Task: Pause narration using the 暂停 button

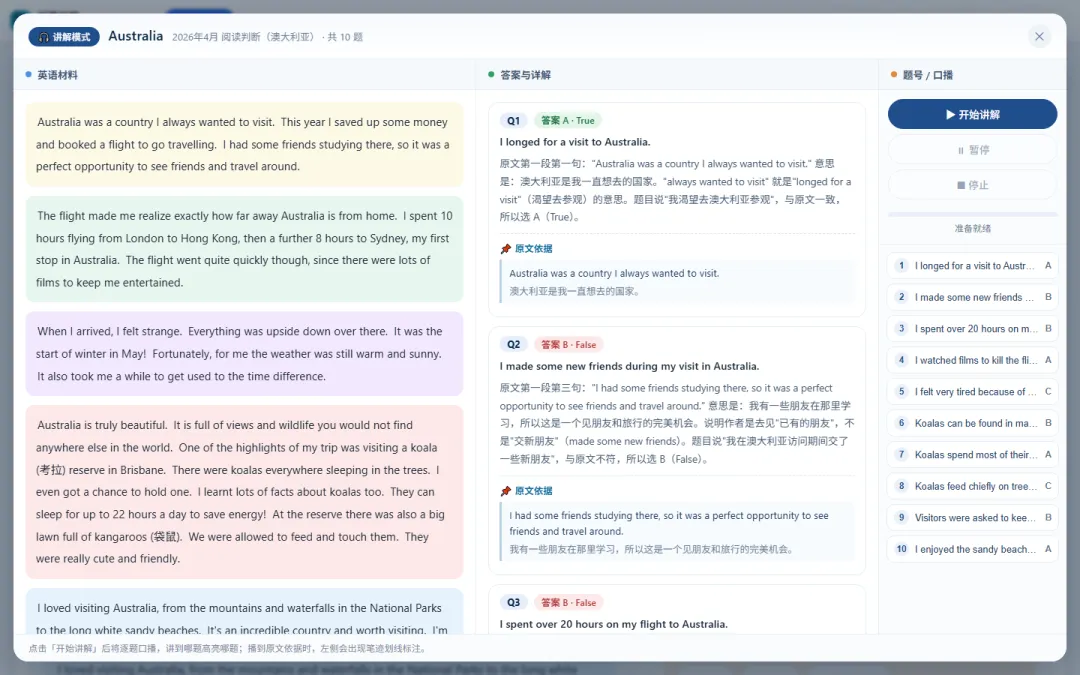Action: pos(972,149)
